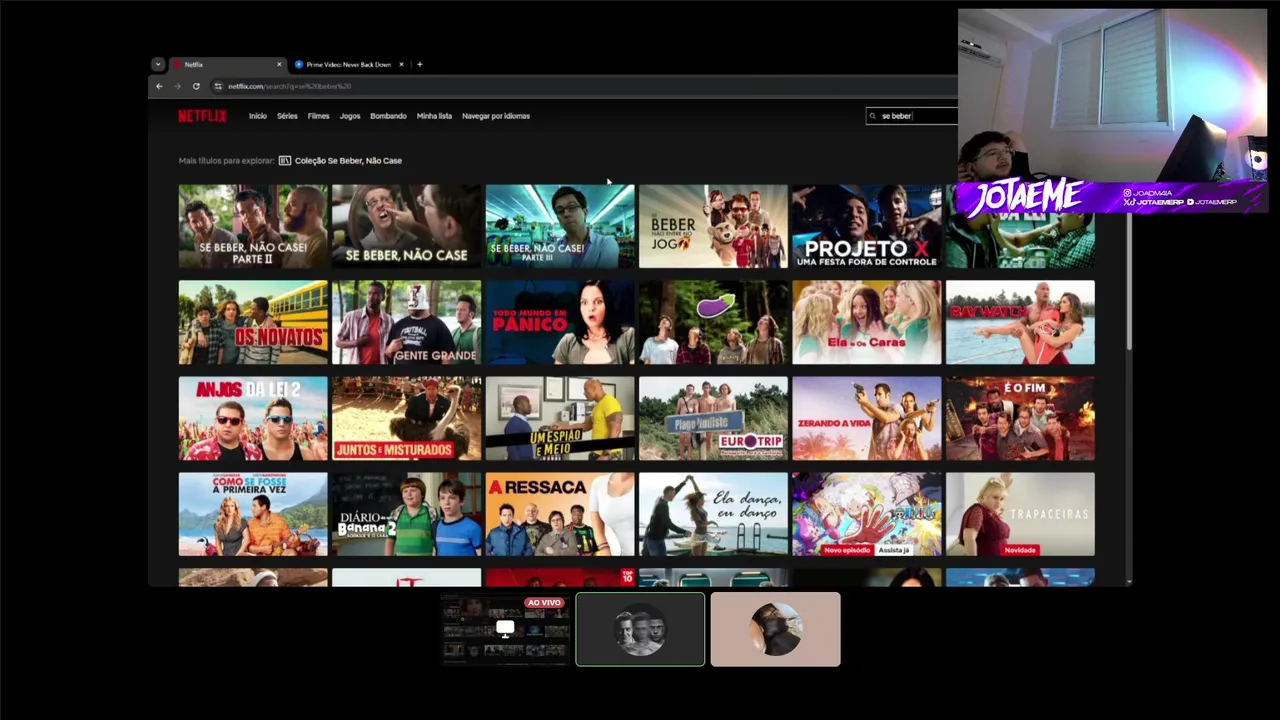Select the participant tile with the three-faces avatar
This screenshot has width=1280, height=720.
click(640, 629)
